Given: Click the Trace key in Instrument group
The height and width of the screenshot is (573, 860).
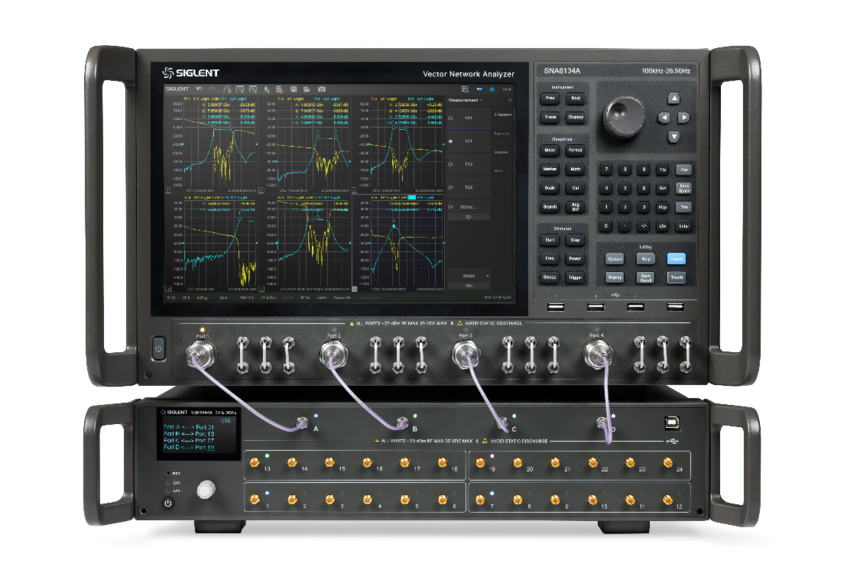Looking at the screenshot, I should pyautogui.click(x=550, y=117).
